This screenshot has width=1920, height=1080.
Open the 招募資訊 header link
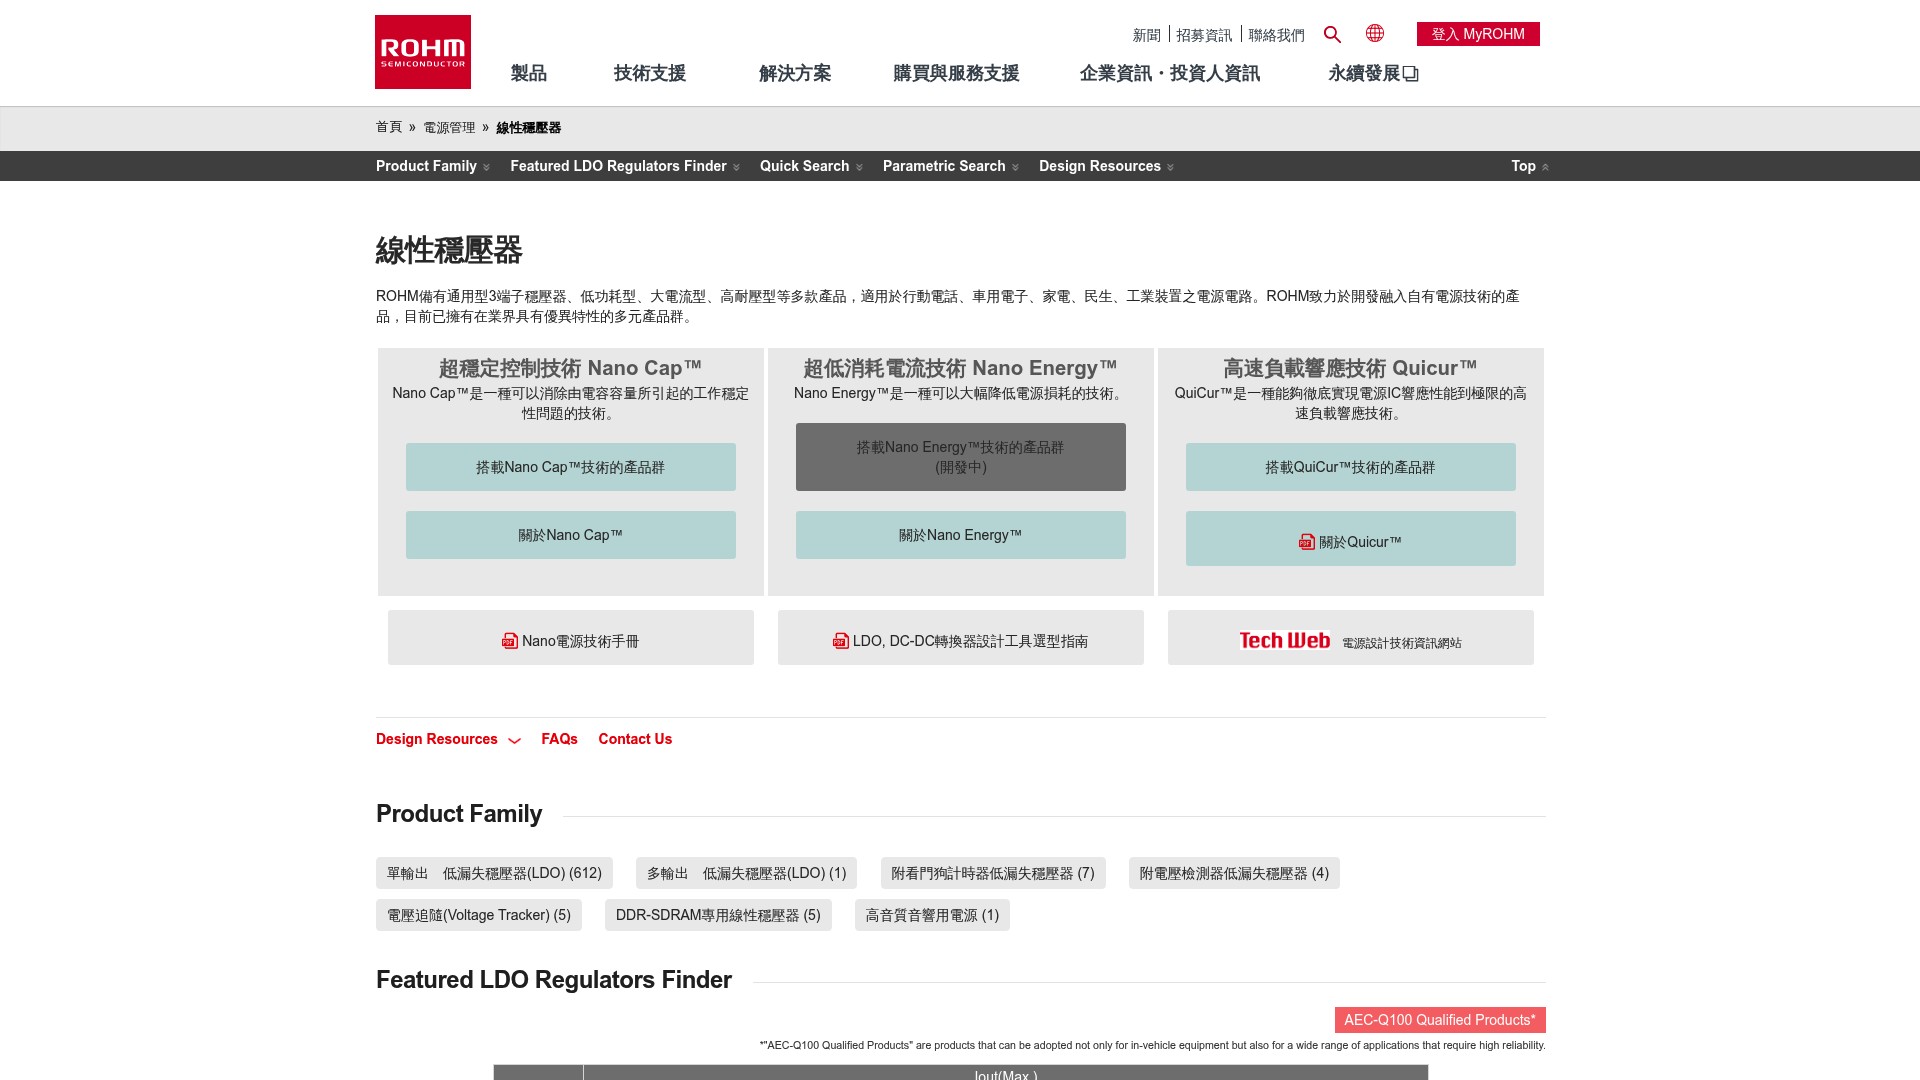tap(1204, 35)
